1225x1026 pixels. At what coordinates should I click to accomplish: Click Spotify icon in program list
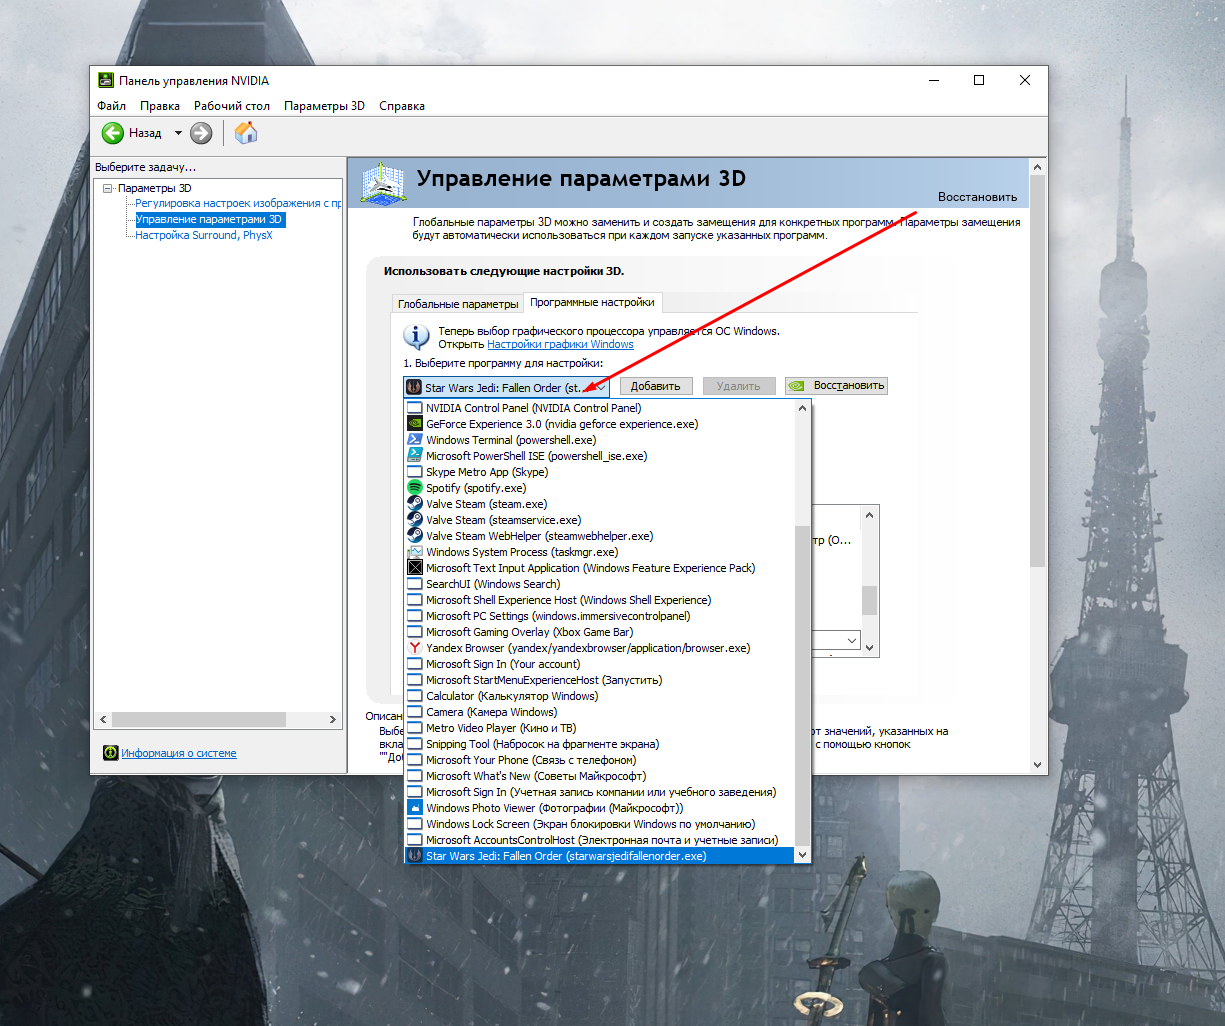(415, 488)
